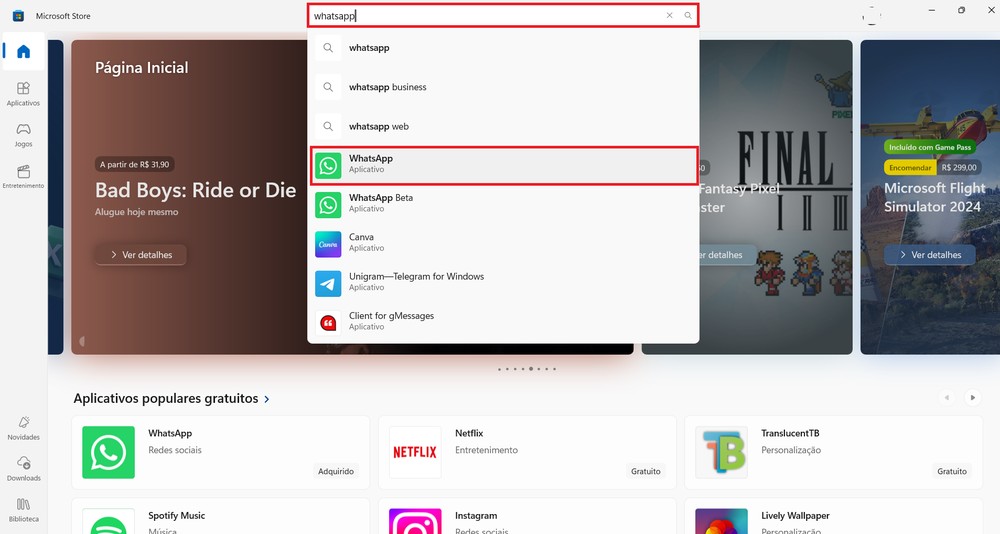The image size is (1000, 534).
Task: Open Canva app suggestion
Action: pyautogui.click(x=503, y=244)
